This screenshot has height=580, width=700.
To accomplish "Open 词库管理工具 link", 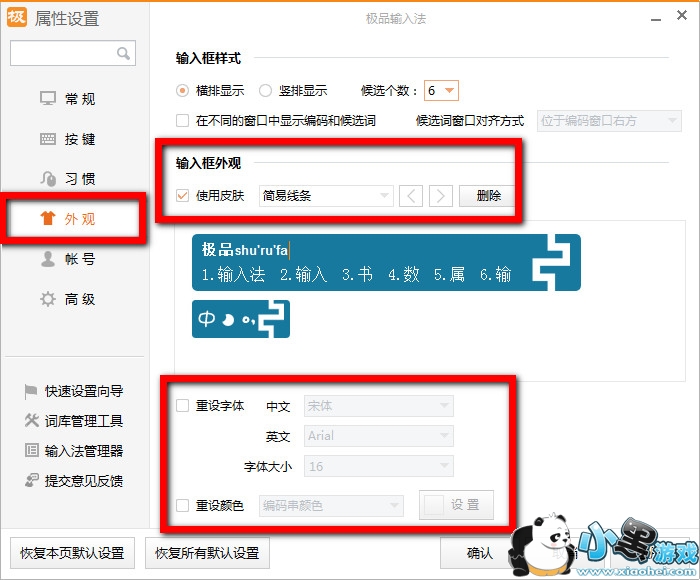I will point(84,420).
